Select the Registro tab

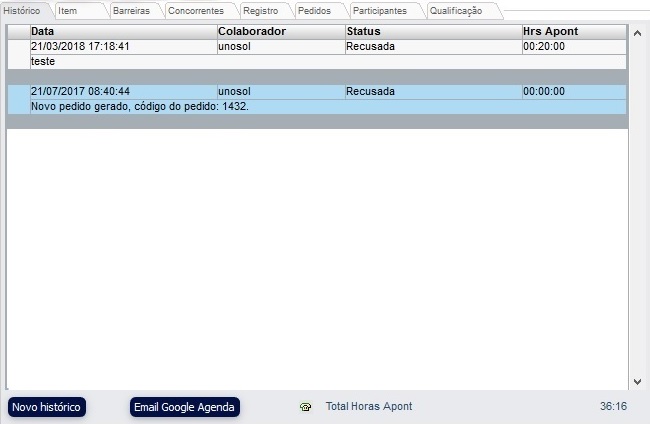click(260, 10)
